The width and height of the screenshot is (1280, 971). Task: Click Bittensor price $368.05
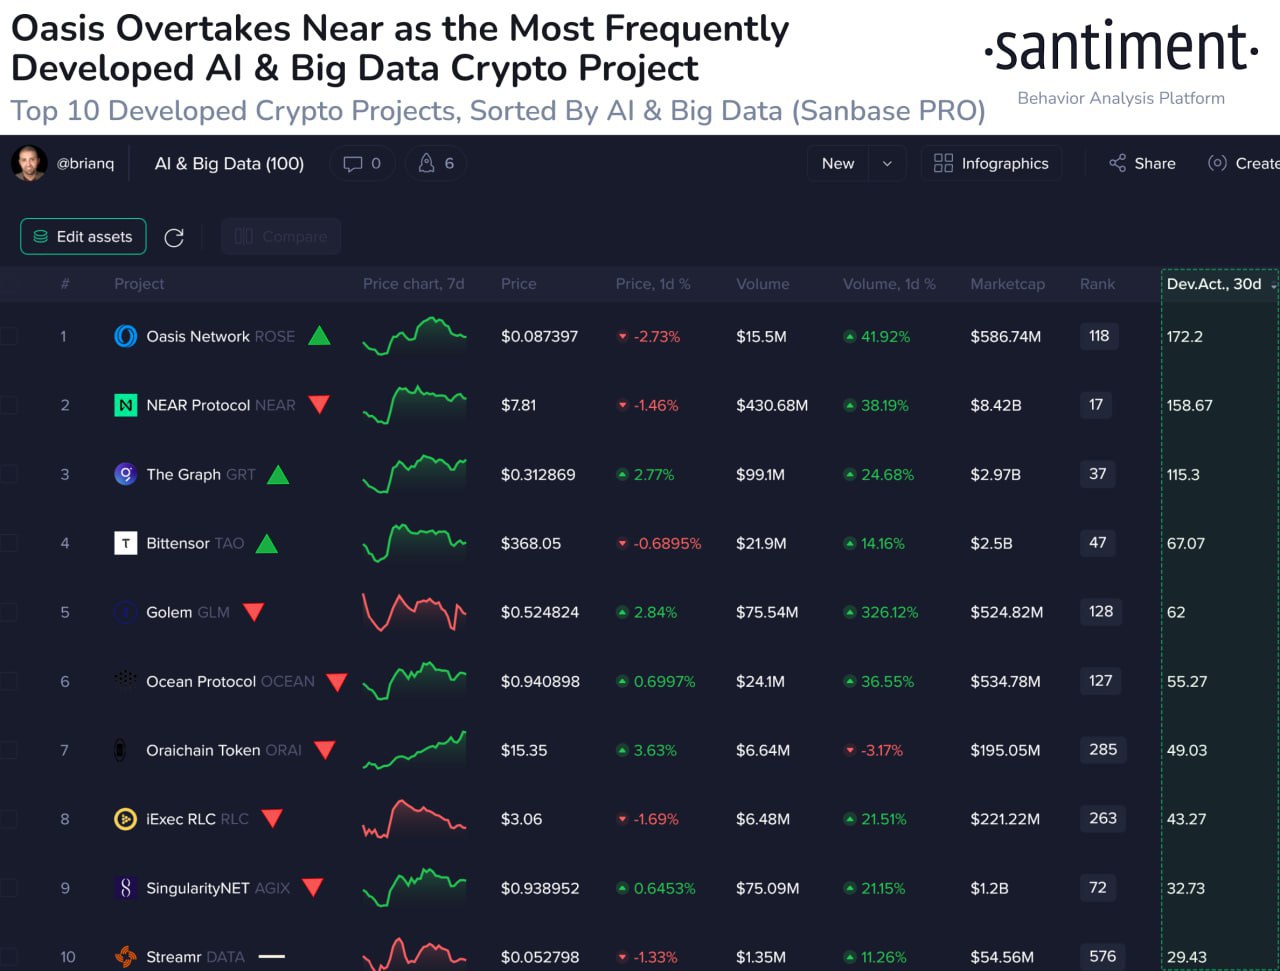531,543
